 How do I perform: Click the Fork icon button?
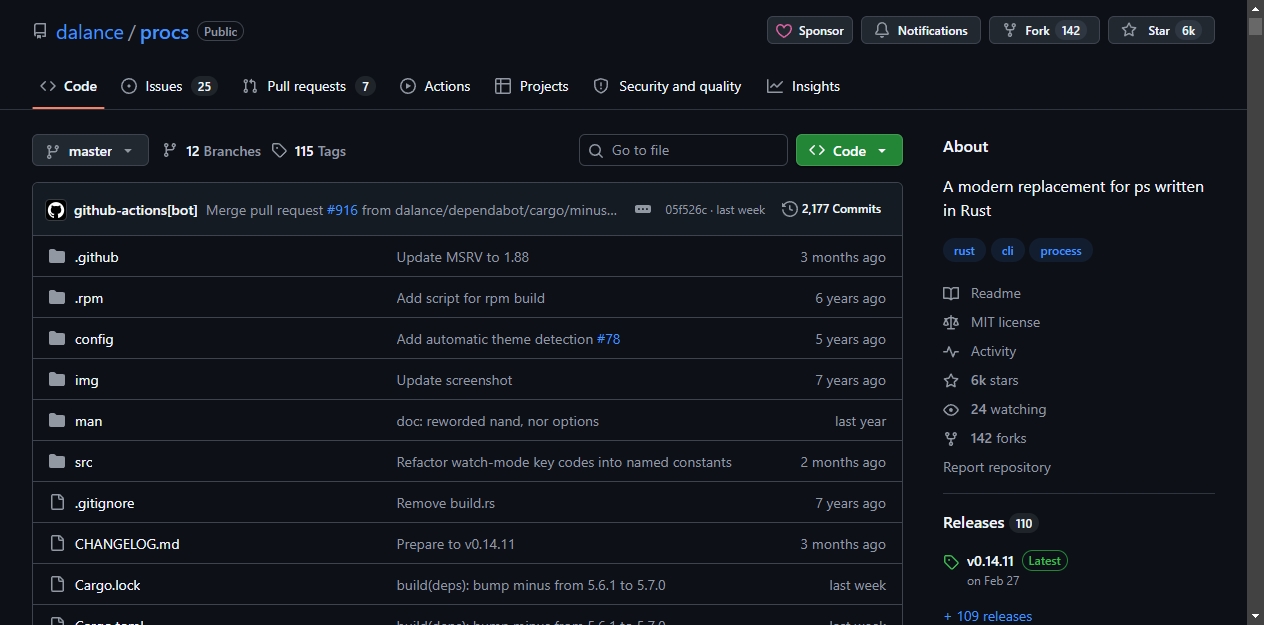tap(1009, 31)
